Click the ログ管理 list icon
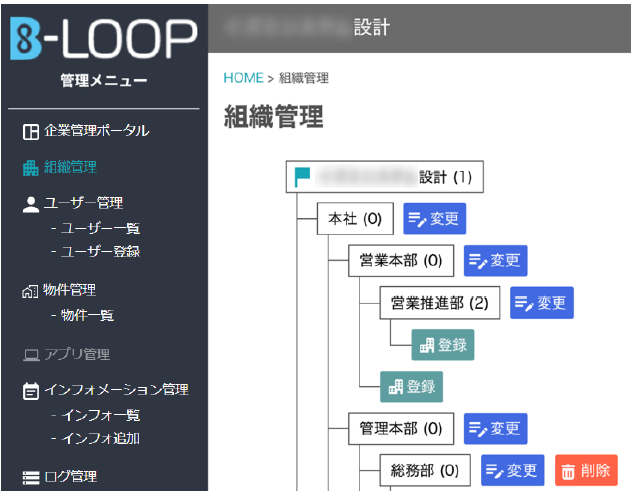 (30, 476)
